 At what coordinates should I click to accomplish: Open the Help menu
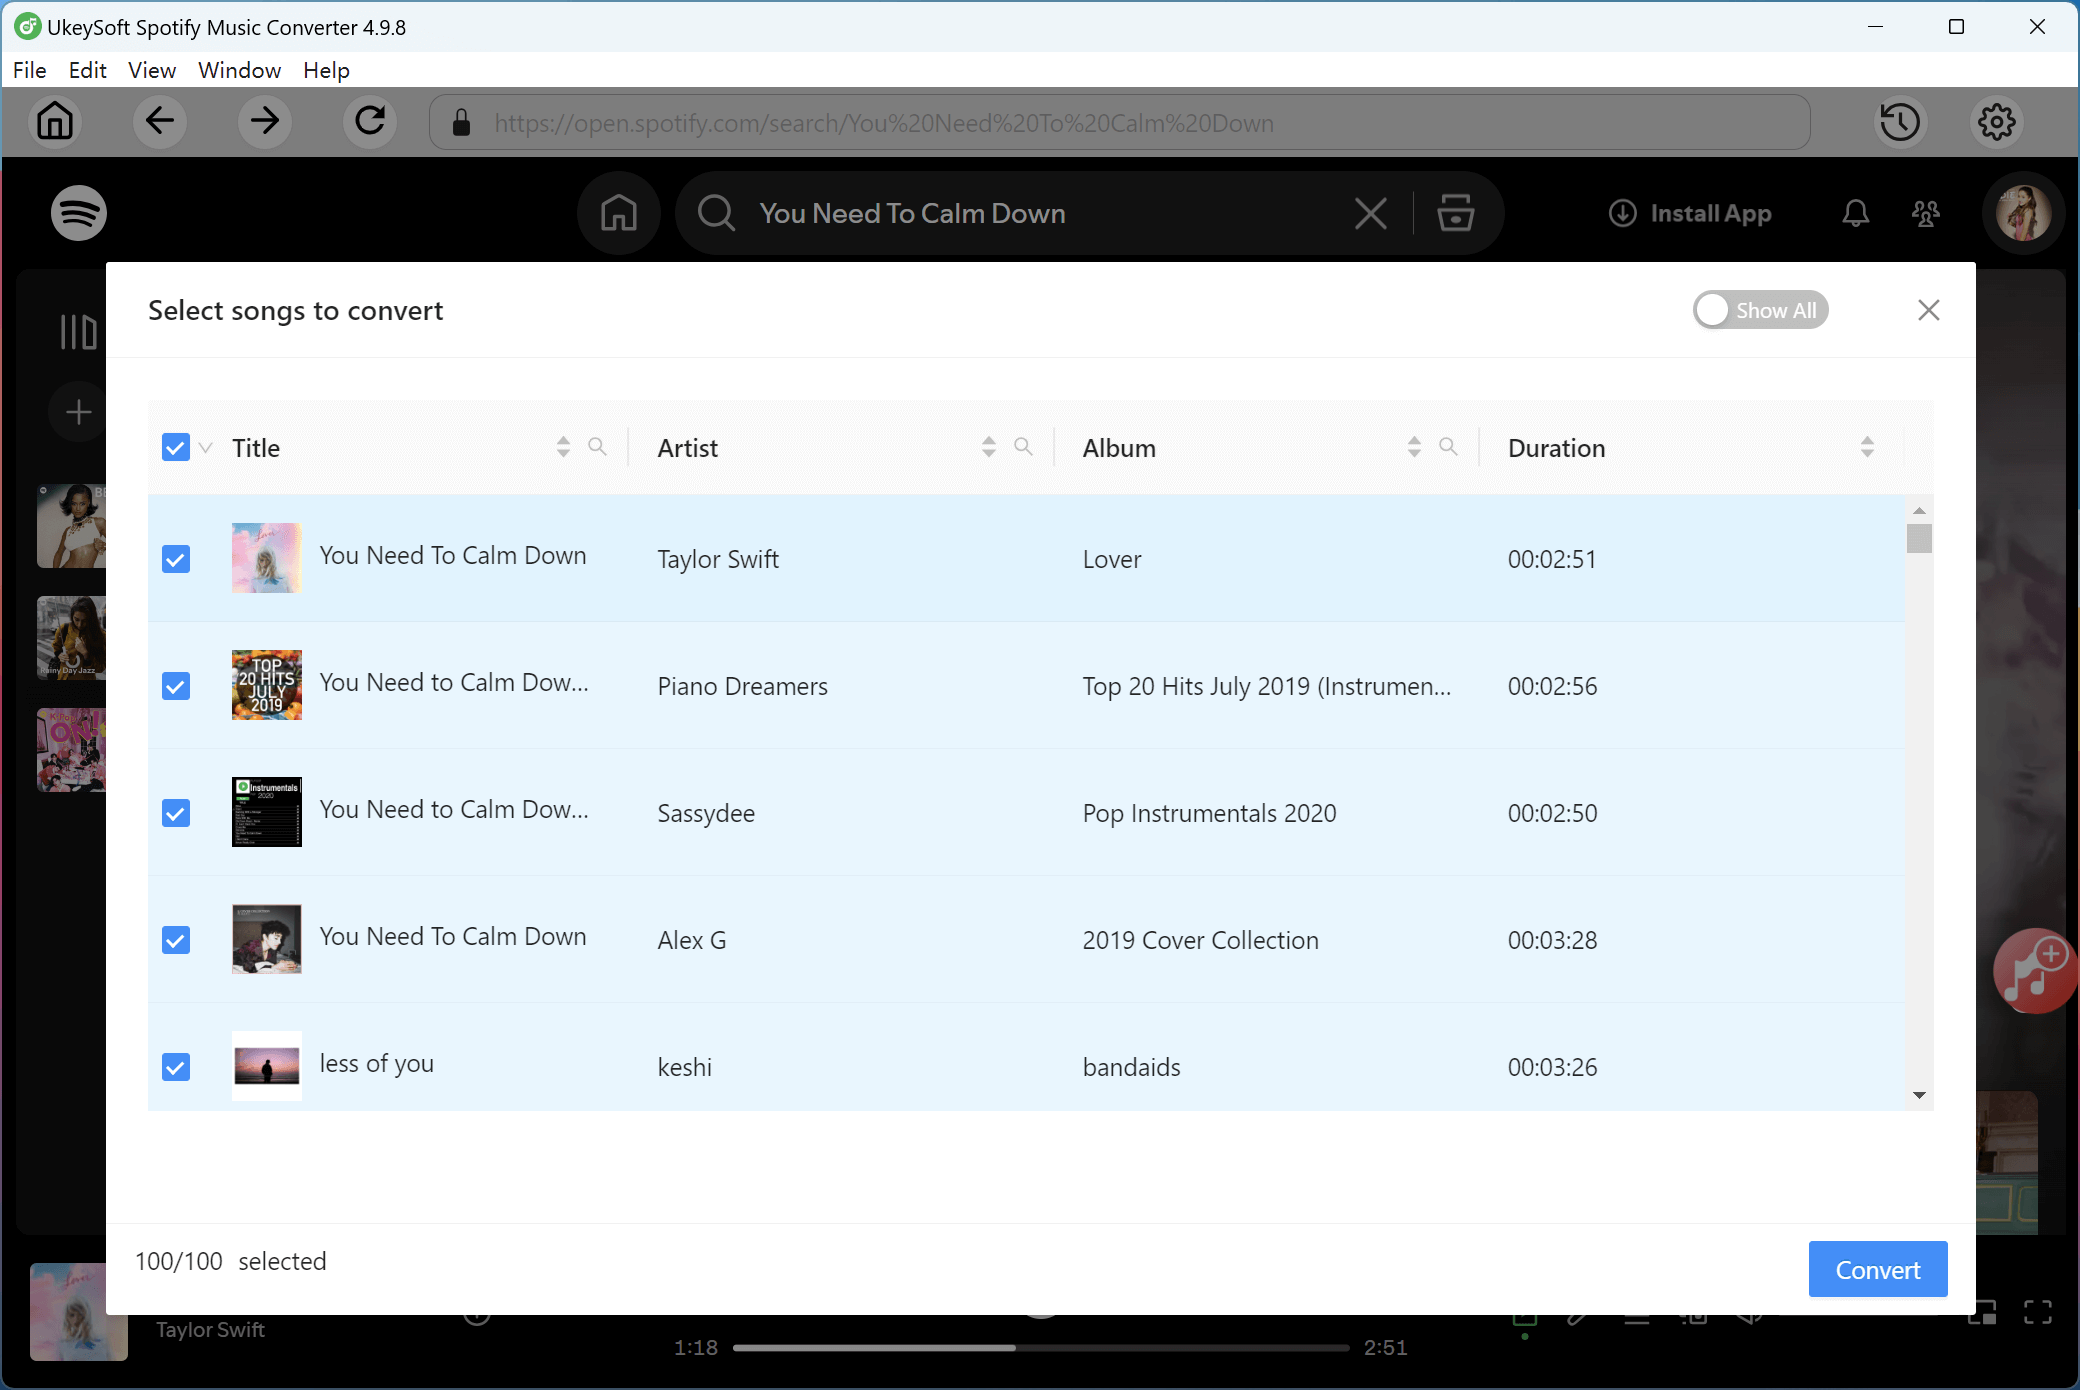[x=326, y=70]
